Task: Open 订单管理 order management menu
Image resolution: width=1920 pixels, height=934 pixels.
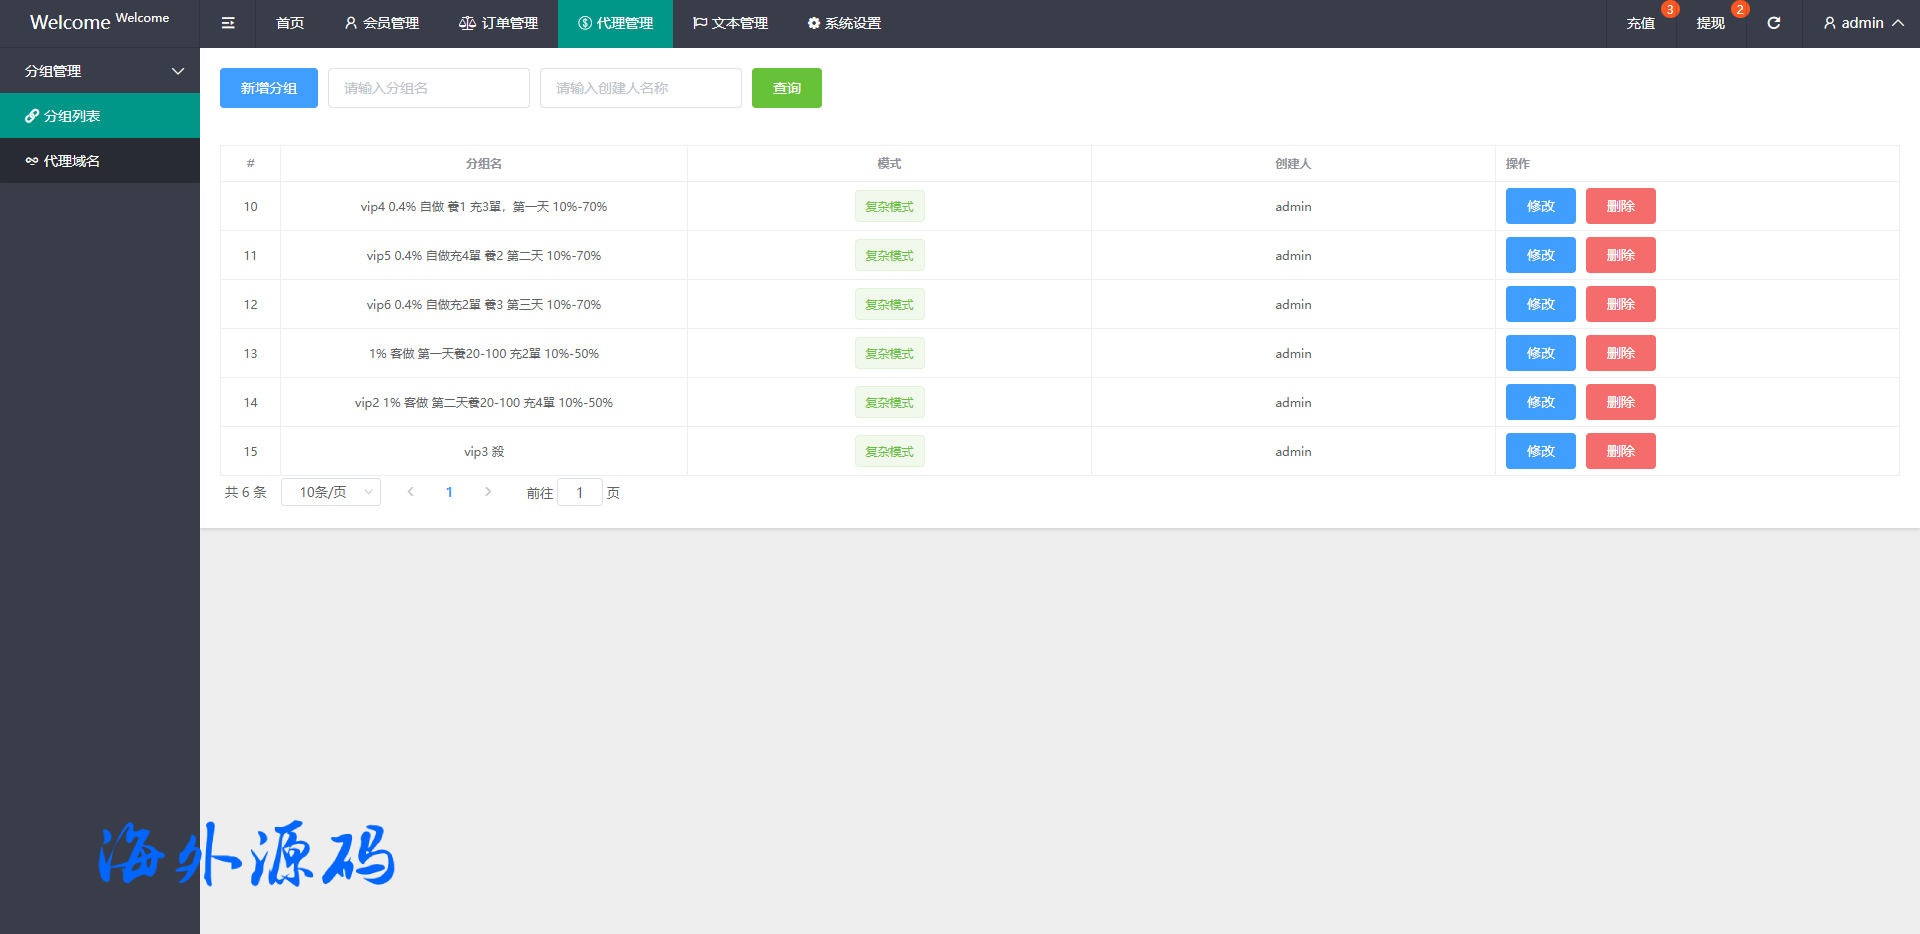Action: coord(498,23)
